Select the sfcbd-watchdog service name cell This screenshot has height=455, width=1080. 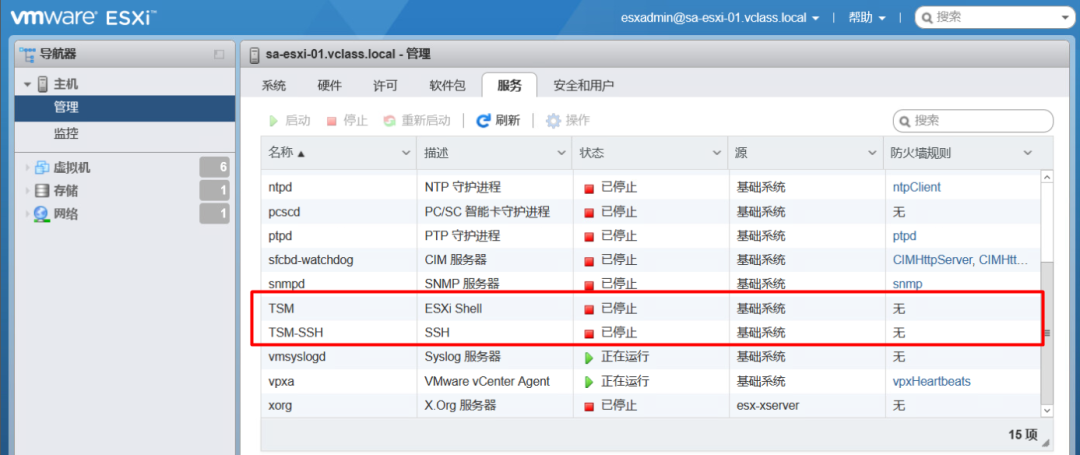pyautogui.click(x=311, y=260)
